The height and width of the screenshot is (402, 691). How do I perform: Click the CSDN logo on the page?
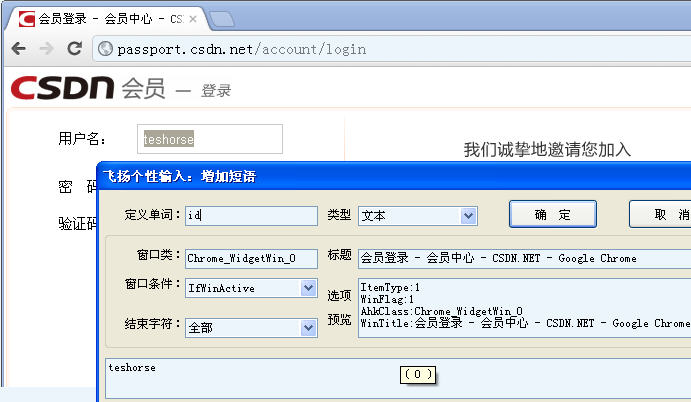tap(63, 87)
